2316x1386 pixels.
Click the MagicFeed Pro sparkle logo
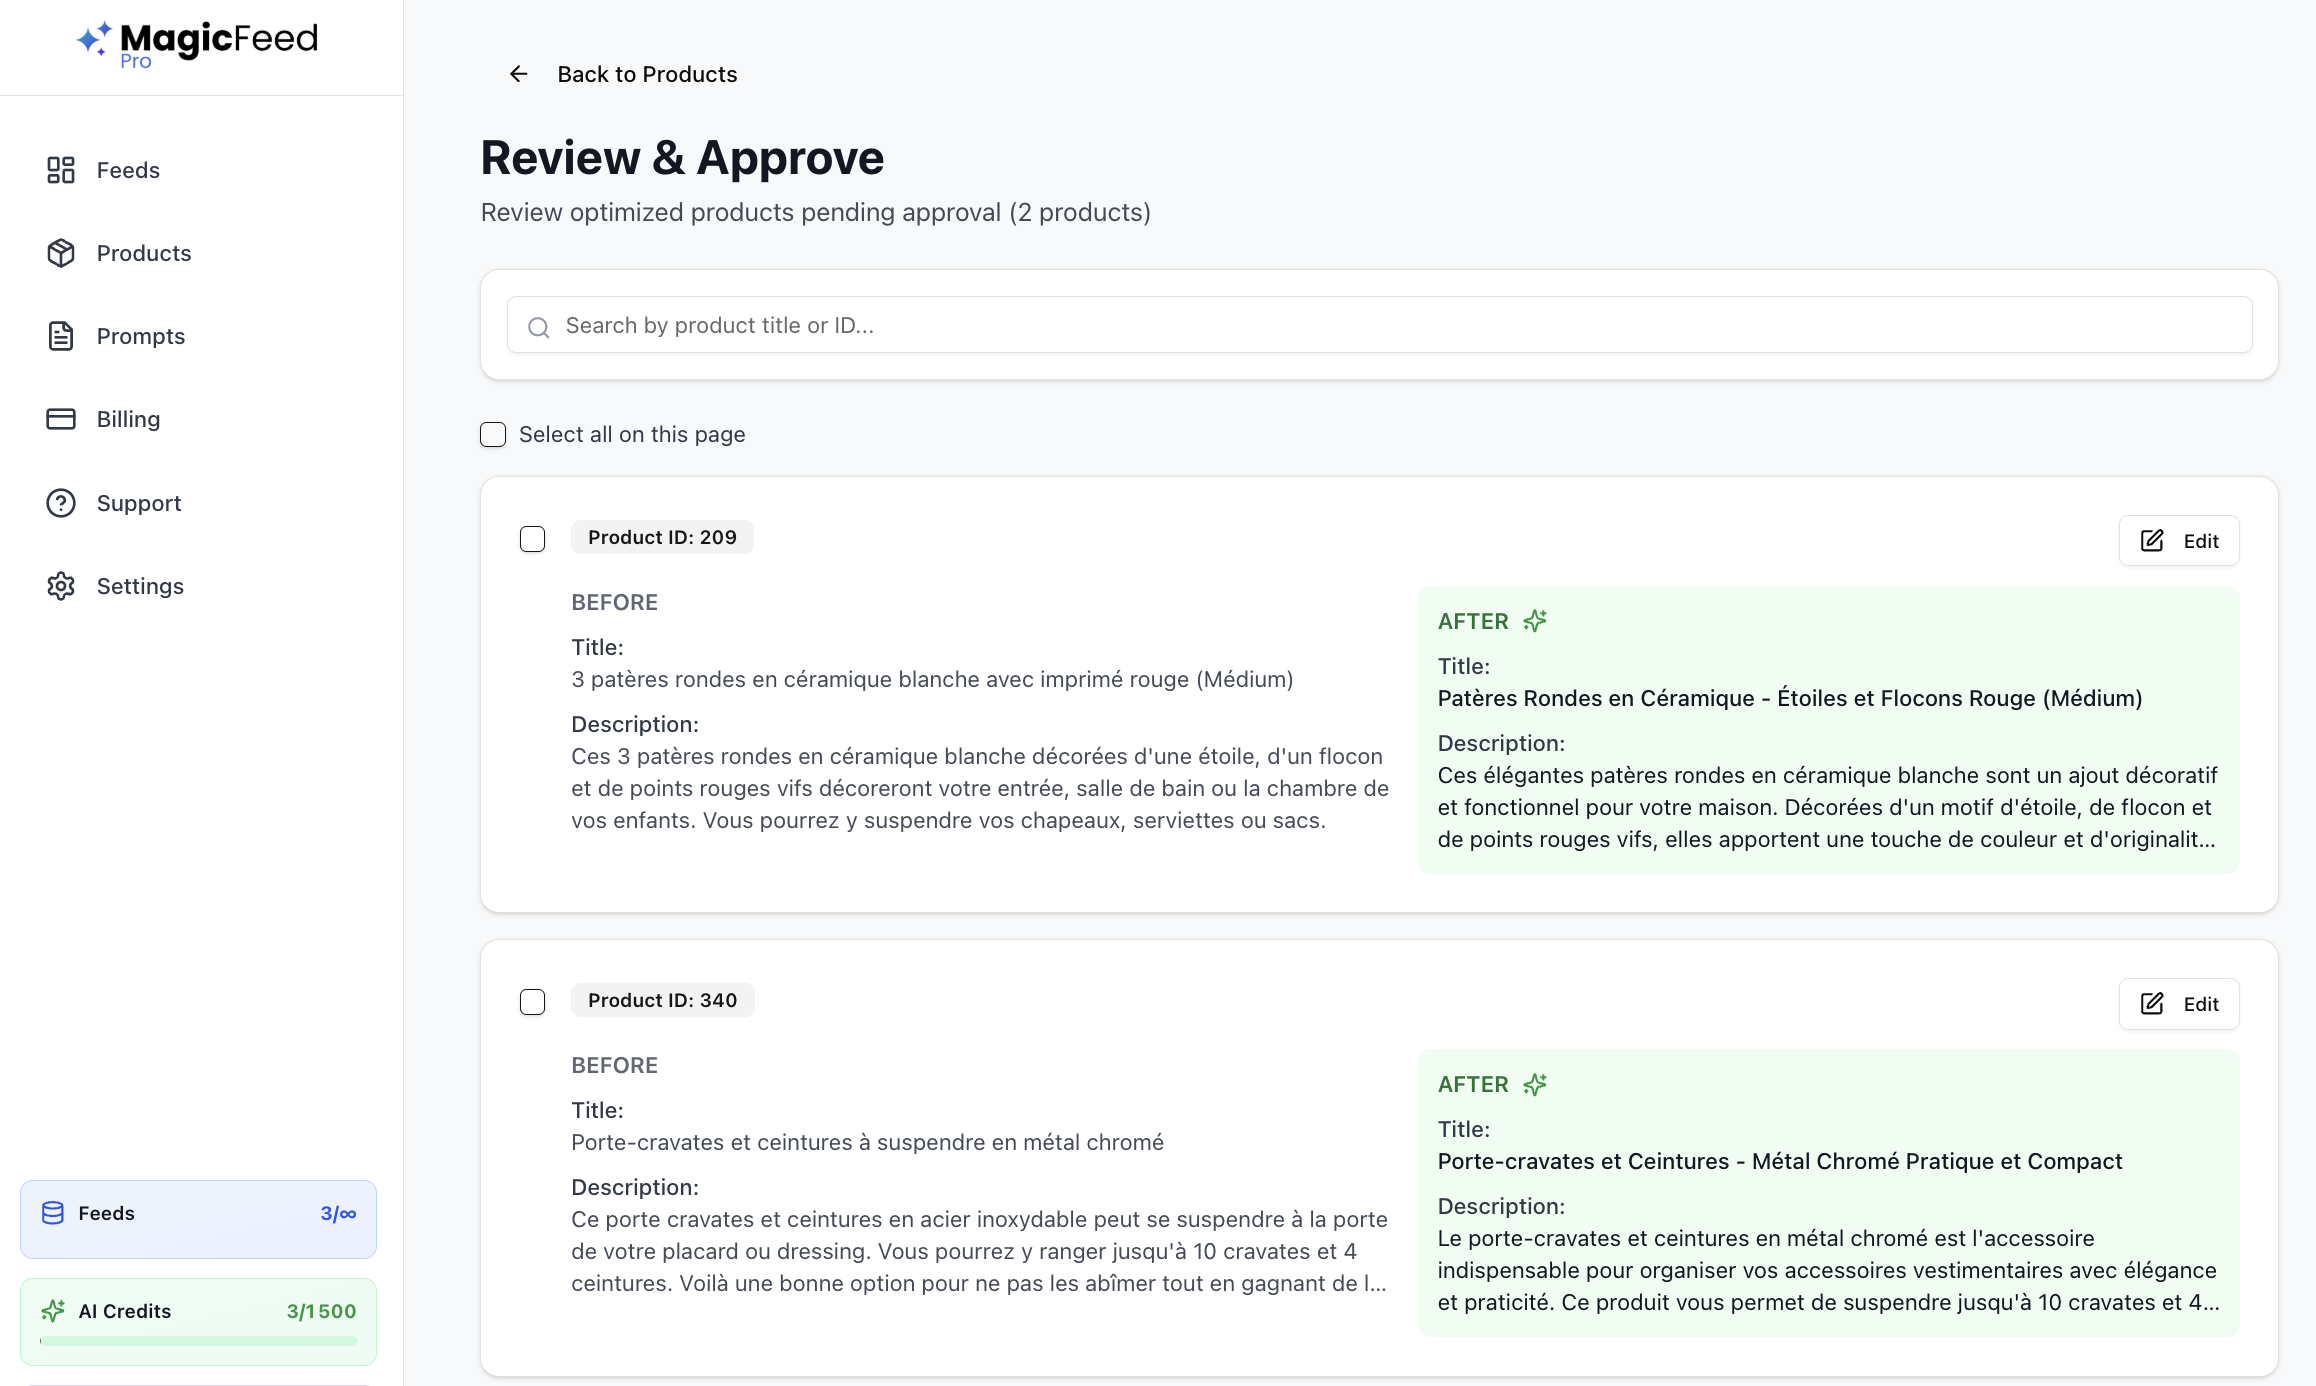point(94,39)
